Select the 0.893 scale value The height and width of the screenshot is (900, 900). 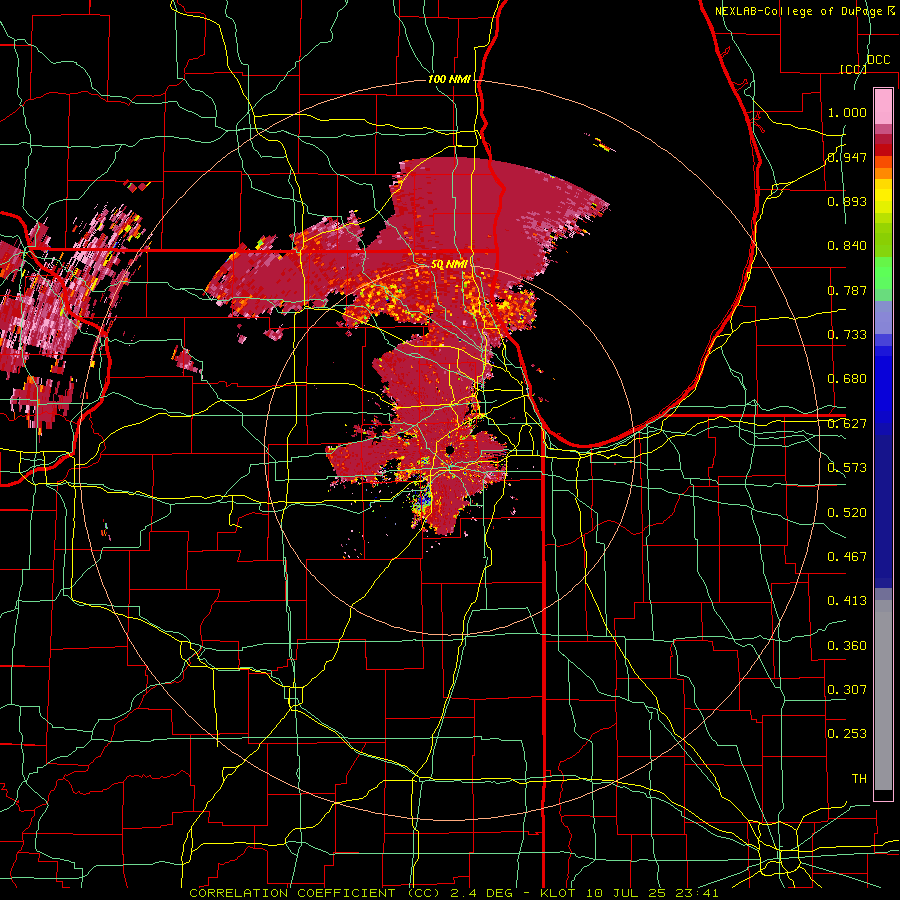coord(847,201)
